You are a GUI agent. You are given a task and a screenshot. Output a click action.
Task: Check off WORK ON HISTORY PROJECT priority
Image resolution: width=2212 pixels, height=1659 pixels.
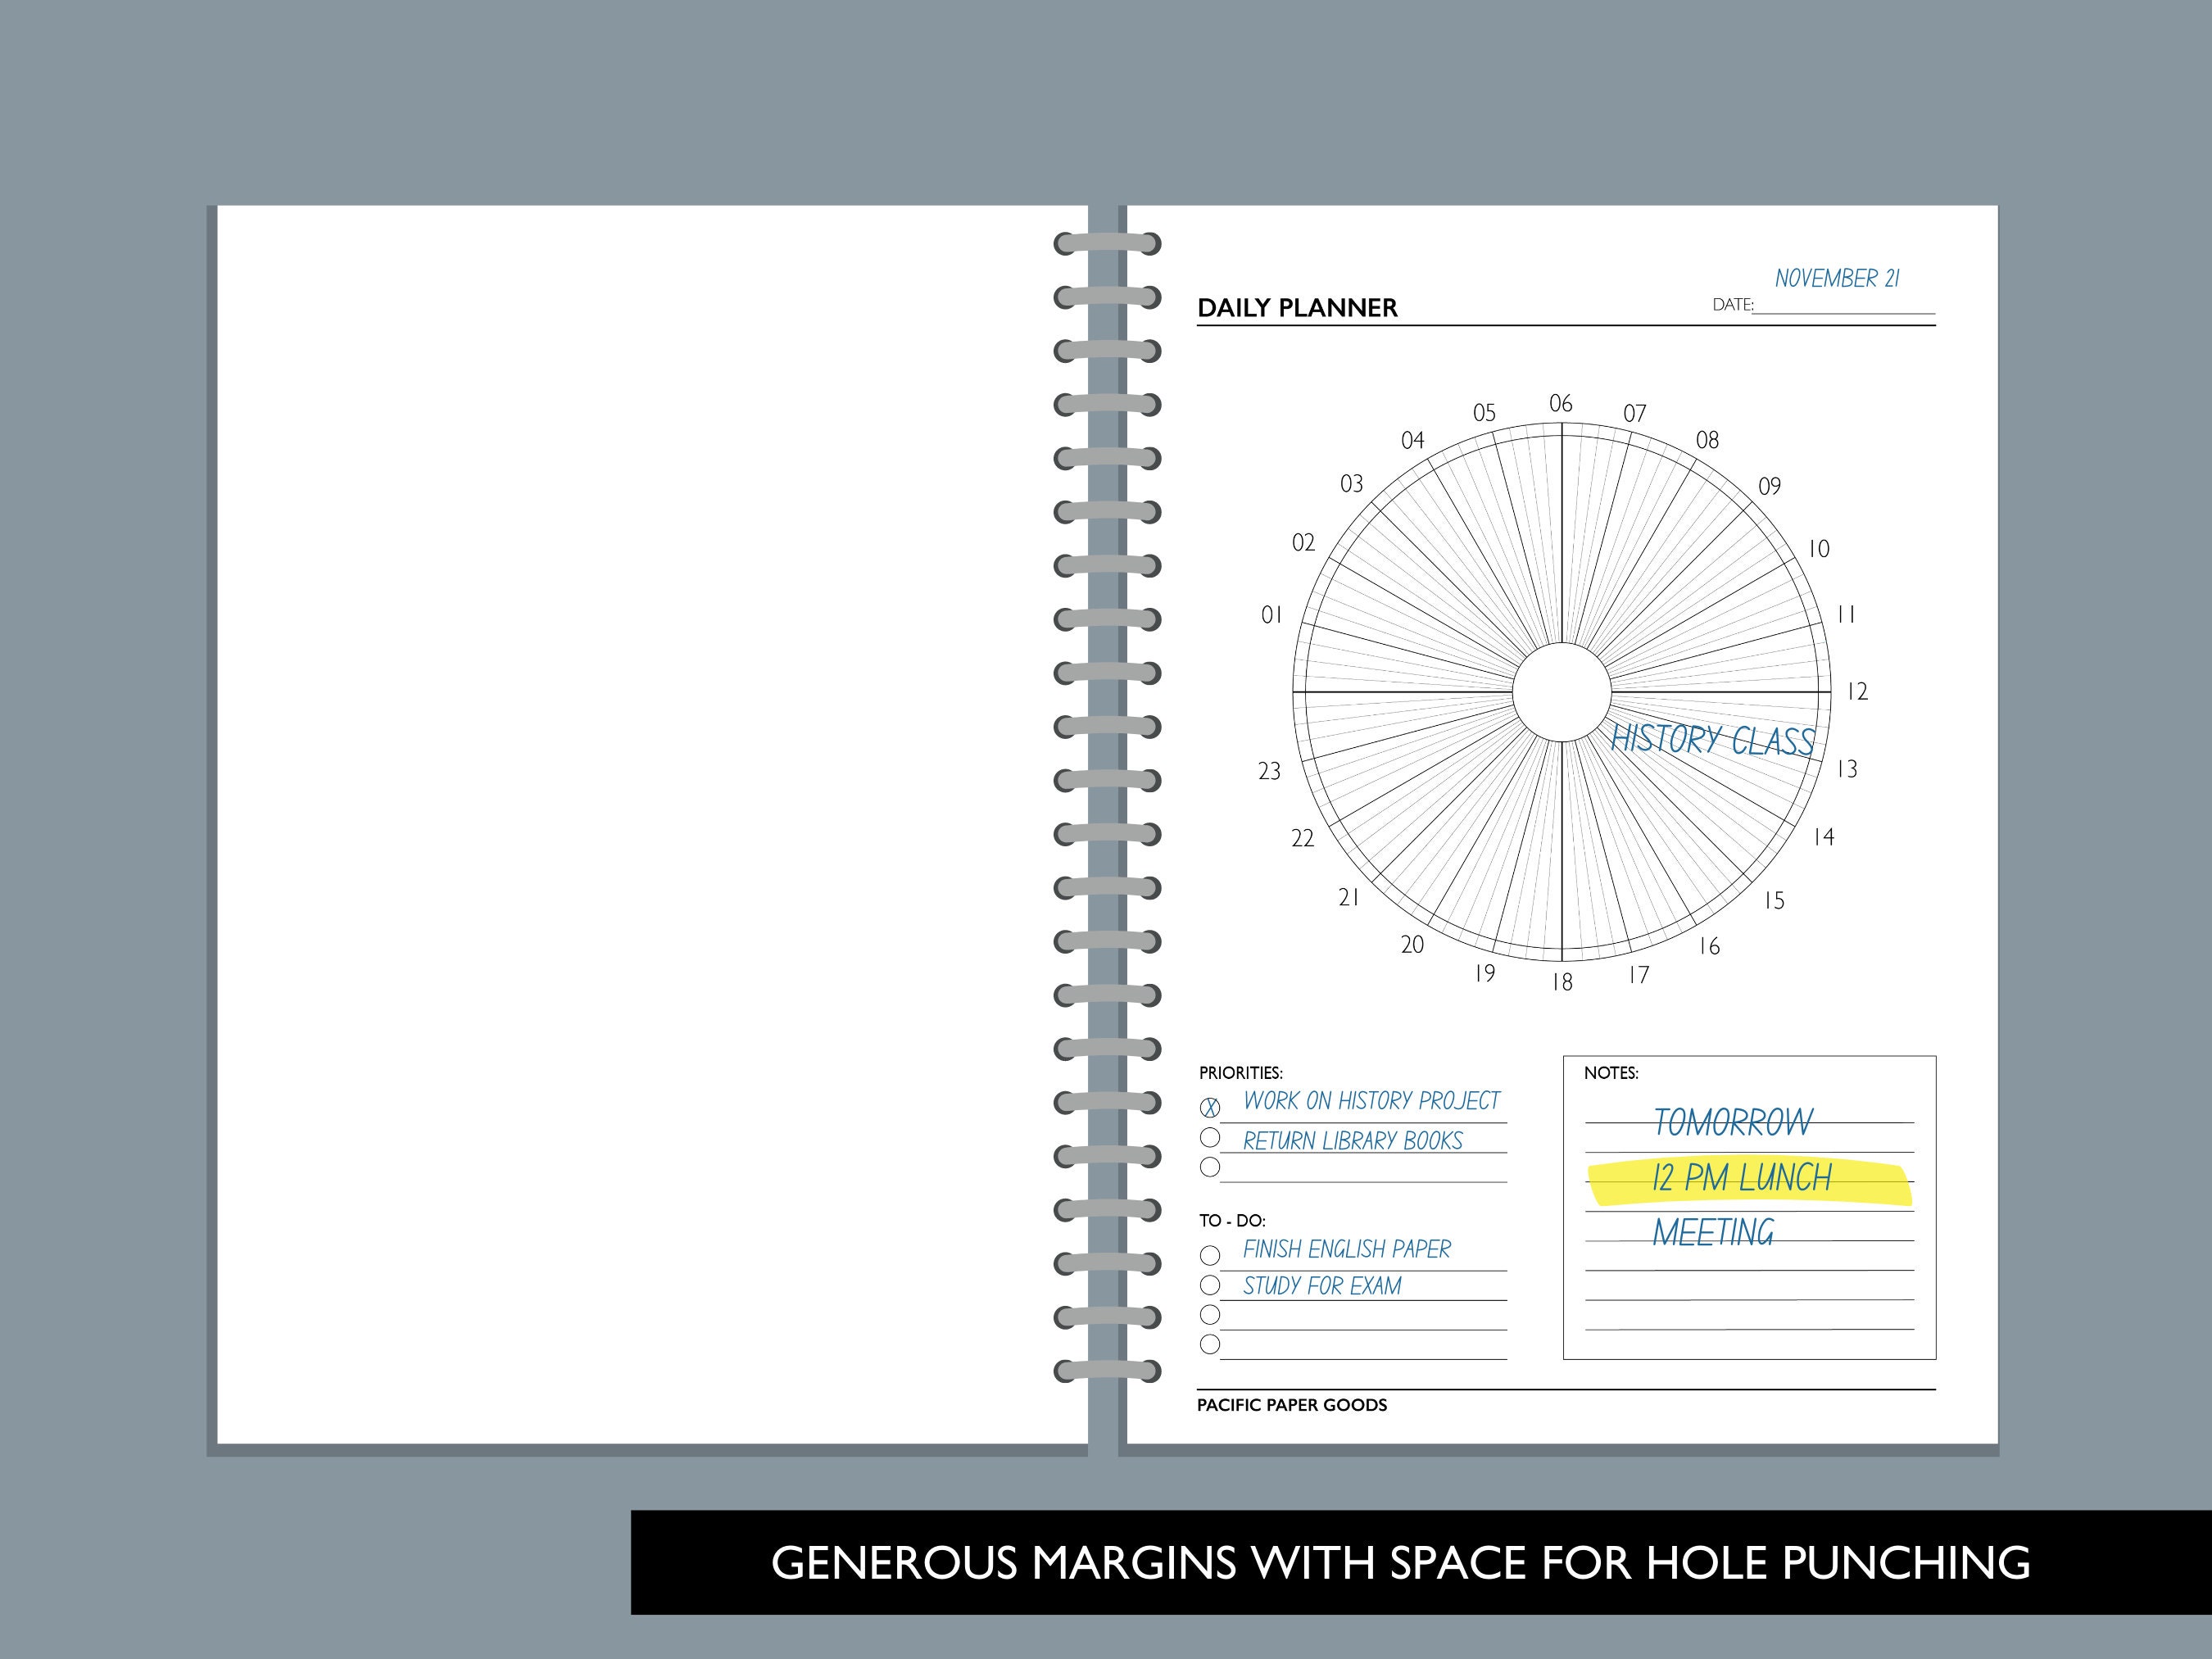click(1211, 1106)
